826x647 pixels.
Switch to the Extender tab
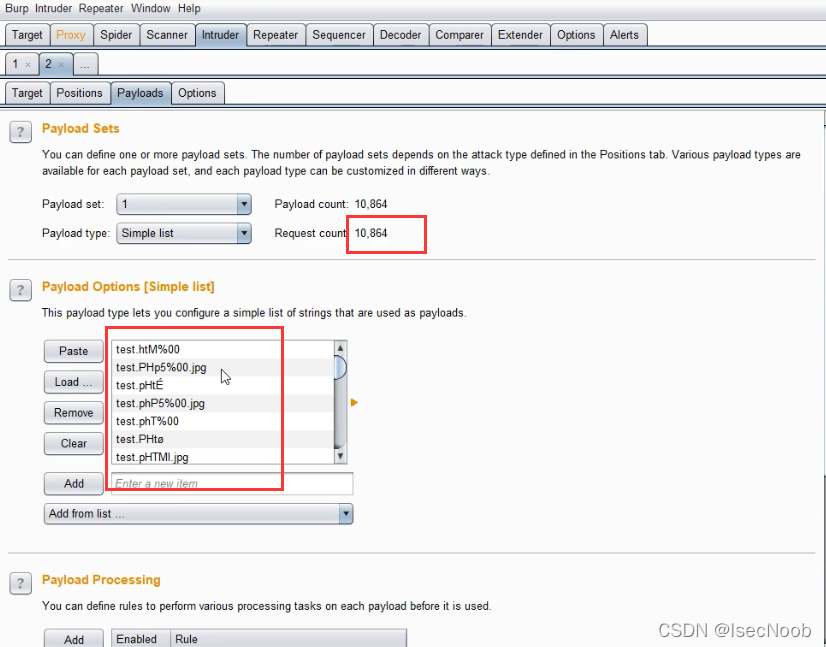[520, 35]
